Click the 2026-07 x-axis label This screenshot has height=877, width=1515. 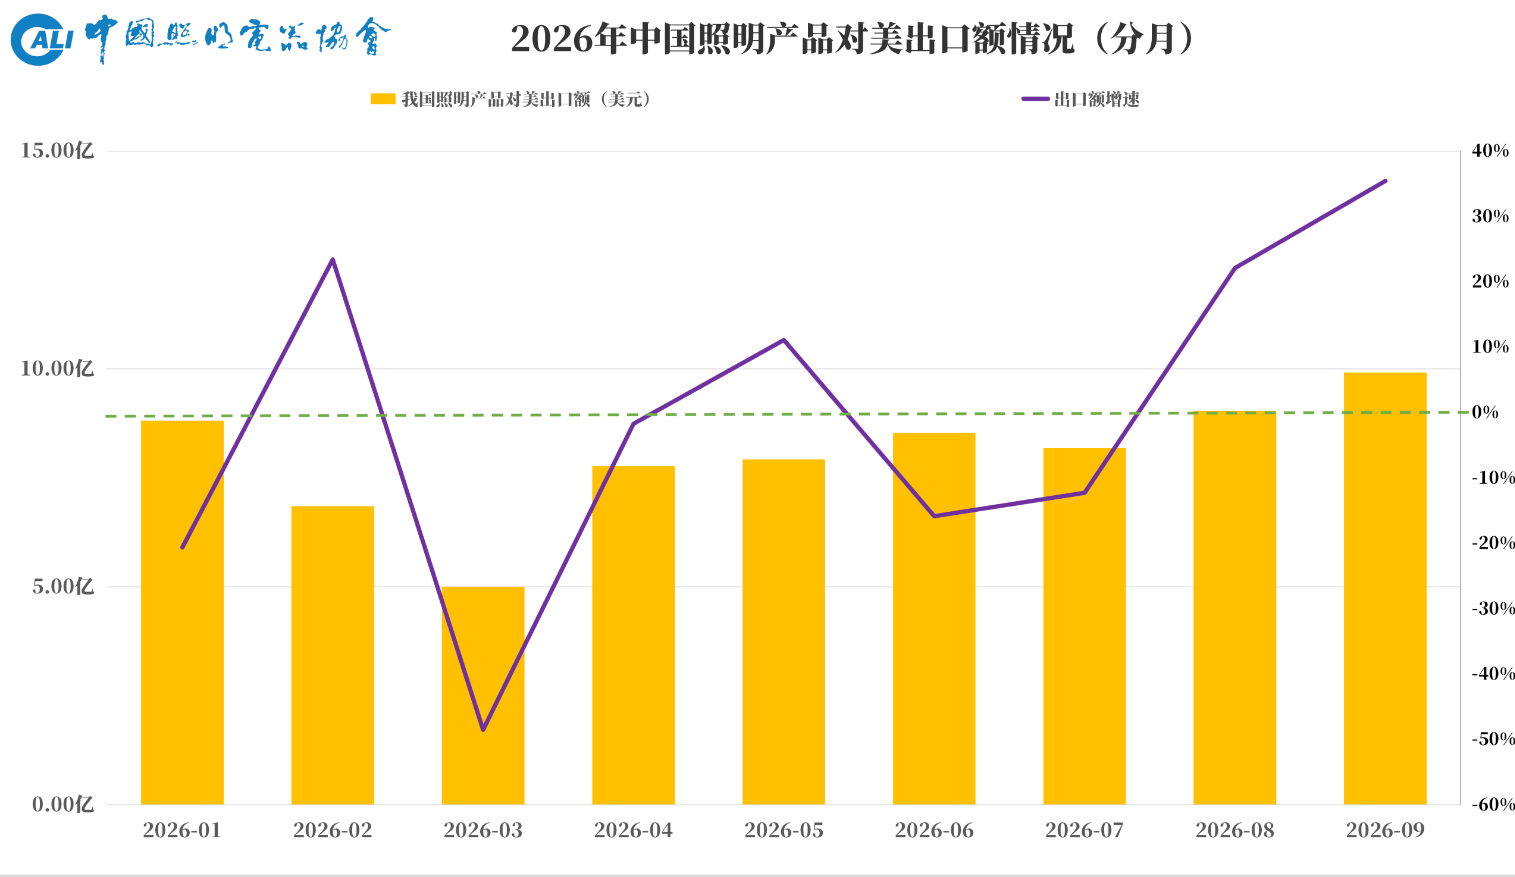pyautogui.click(x=1084, y=830)
